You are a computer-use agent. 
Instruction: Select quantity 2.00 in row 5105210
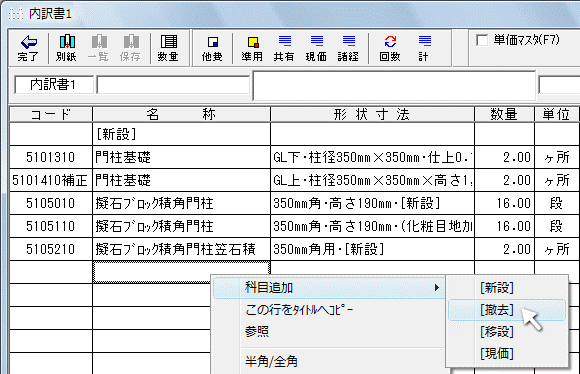(505, 249)
